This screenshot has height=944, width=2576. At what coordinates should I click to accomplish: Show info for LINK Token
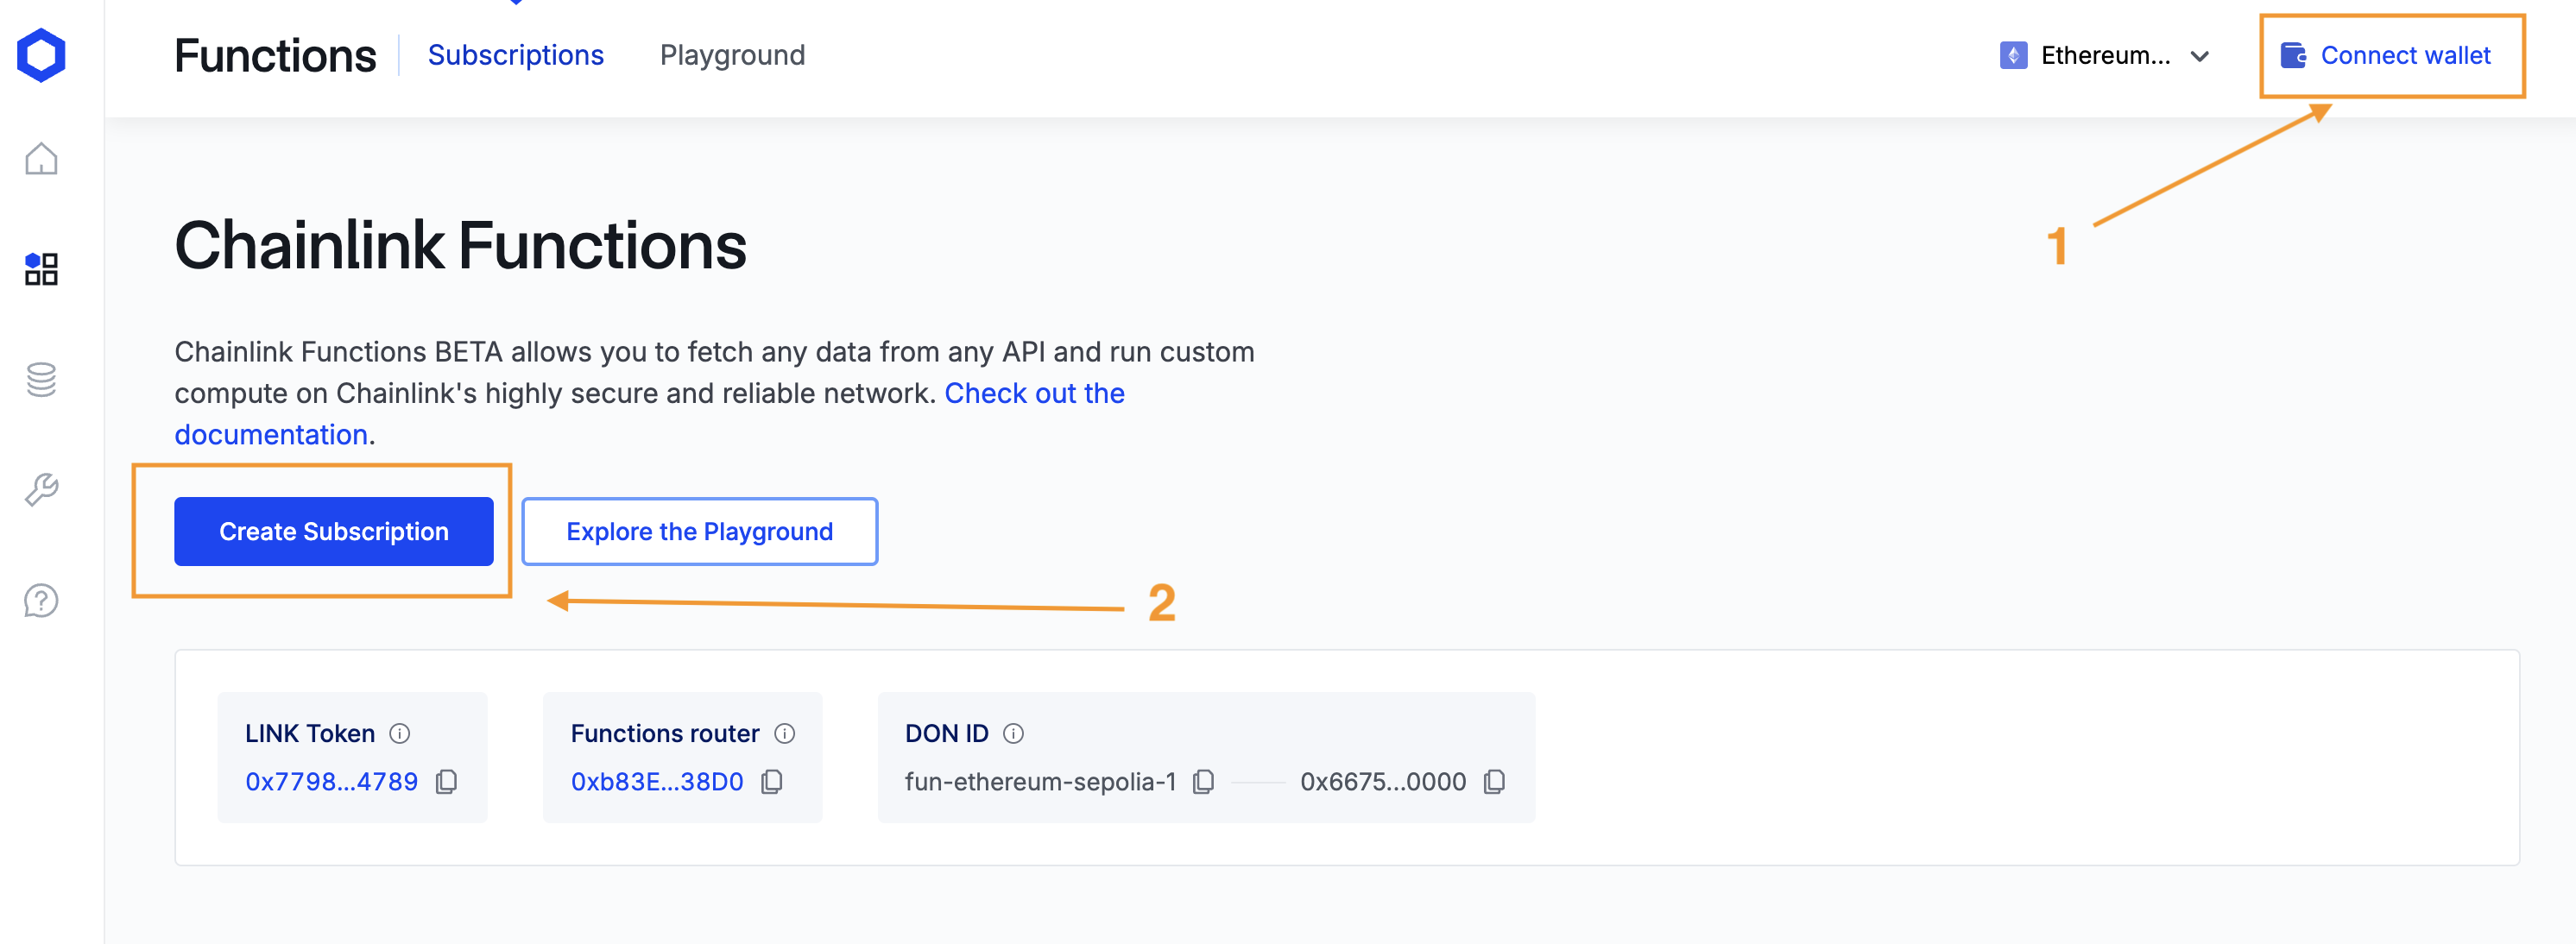point(400,734)
